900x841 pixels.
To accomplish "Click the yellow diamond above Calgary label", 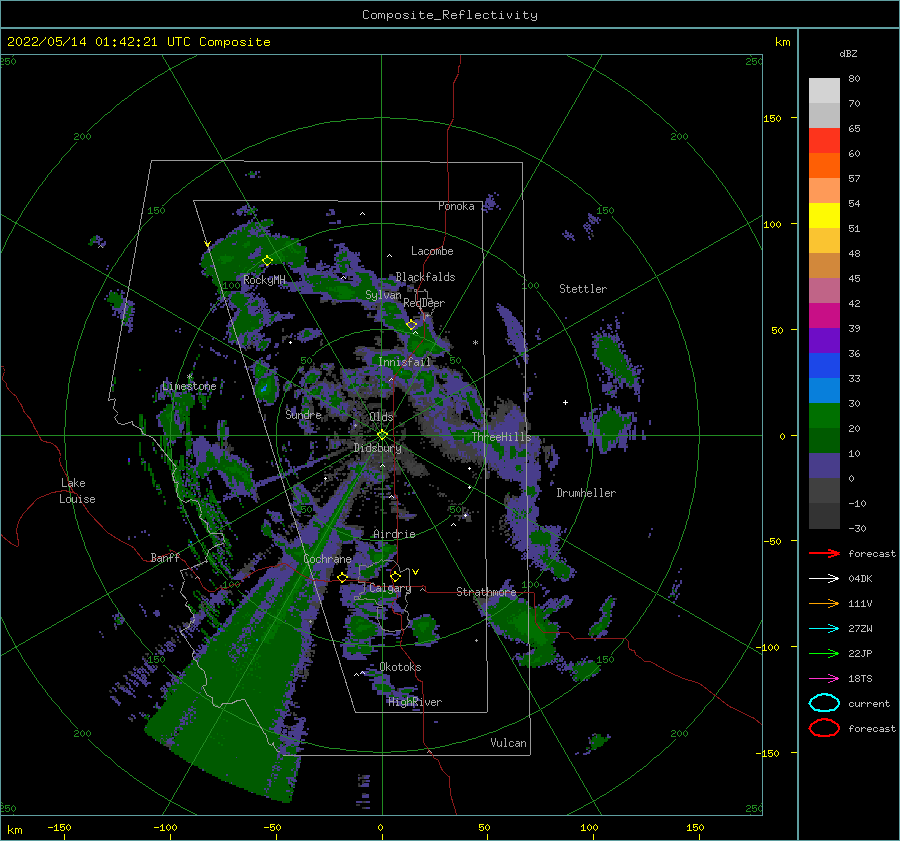I will (395, 576).
